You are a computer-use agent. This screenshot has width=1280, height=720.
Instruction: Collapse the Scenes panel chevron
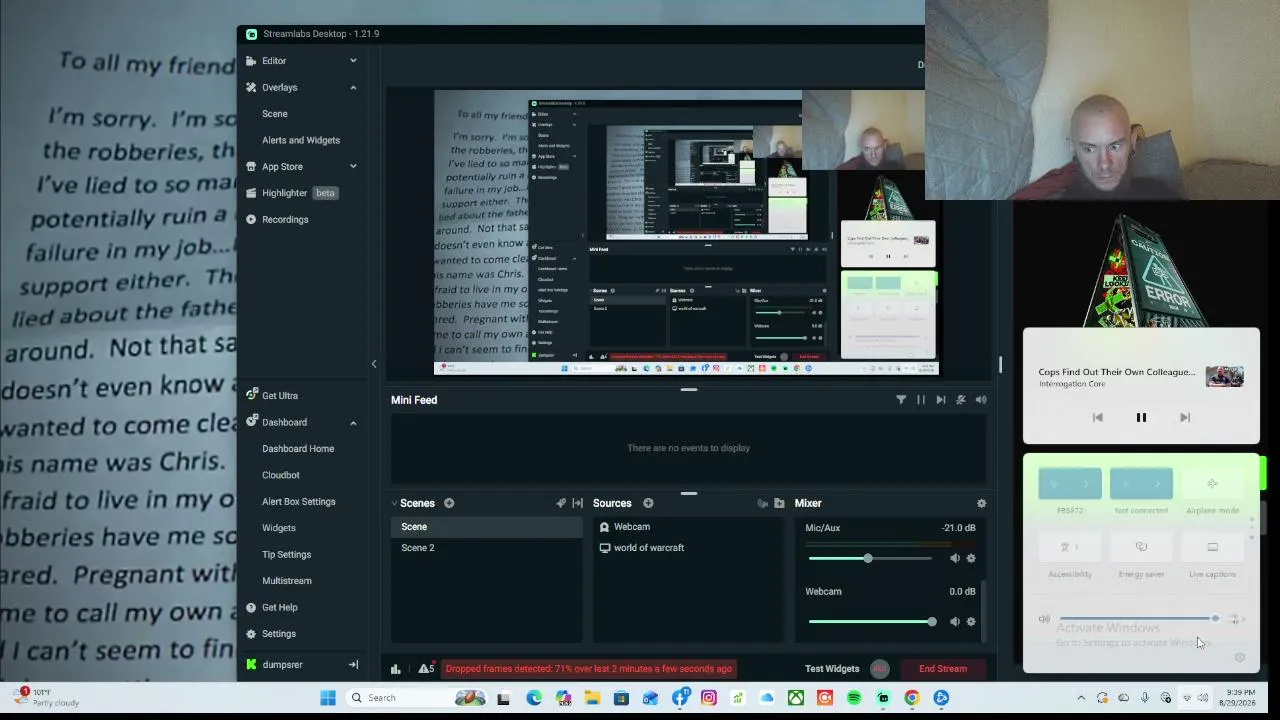(x=394, y=504)
